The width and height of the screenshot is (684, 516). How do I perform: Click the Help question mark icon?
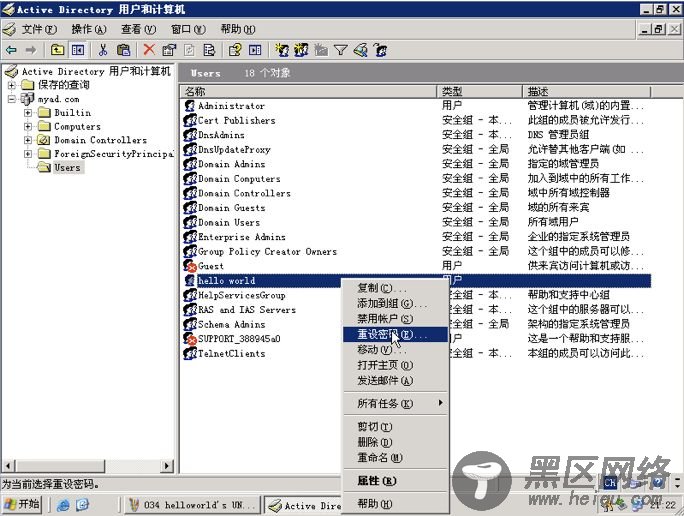click(x=235, y=50)
